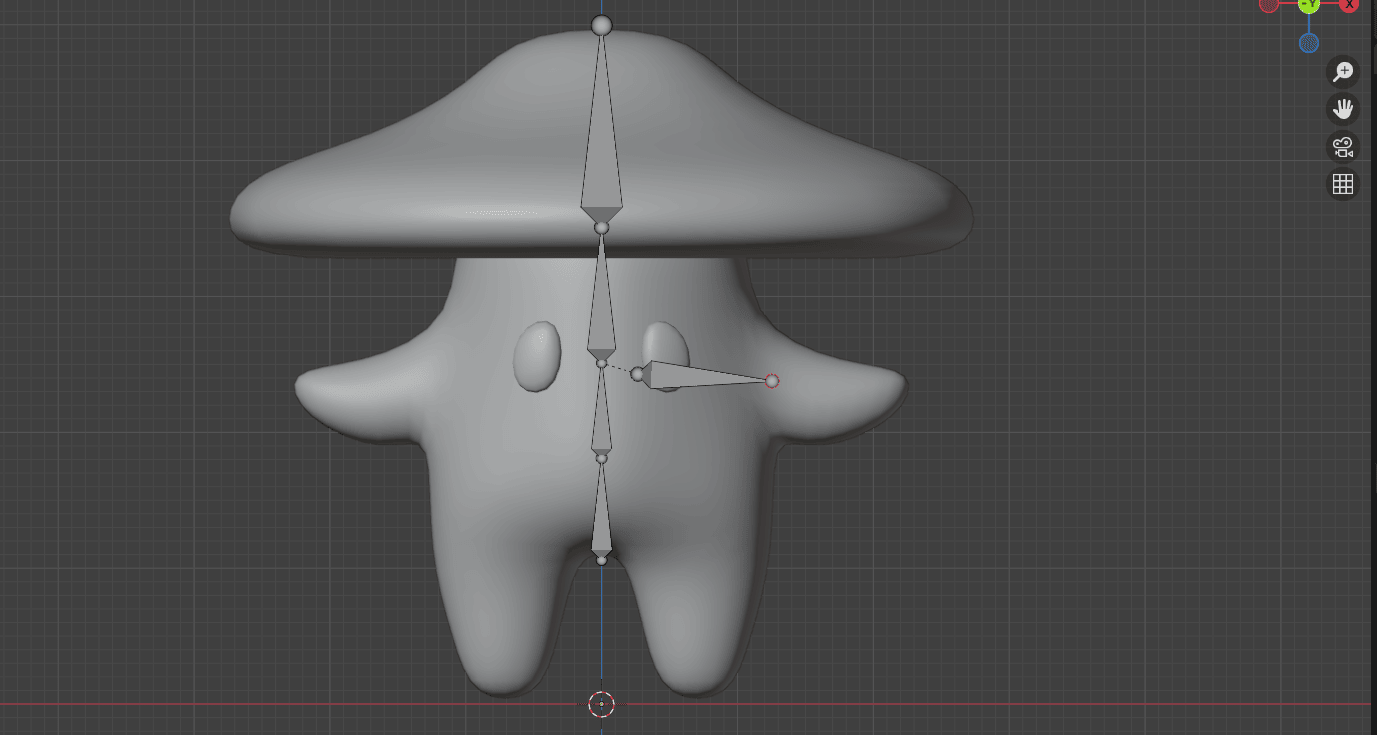Select the lowest bone joint between the legs
Screen dimensions: 1377x735
[x=601, y=560]
